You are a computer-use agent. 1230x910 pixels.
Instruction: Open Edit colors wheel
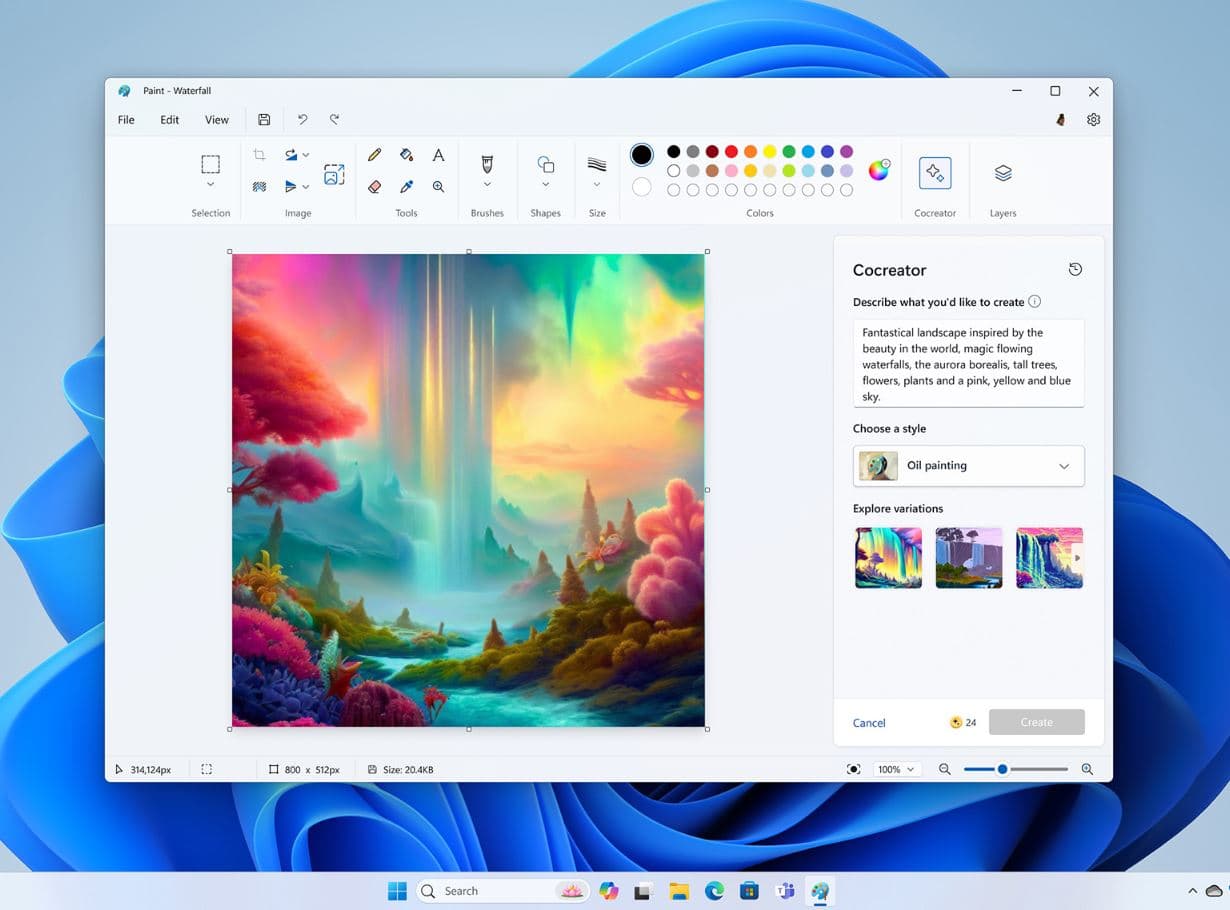click(x=878, y=170)
